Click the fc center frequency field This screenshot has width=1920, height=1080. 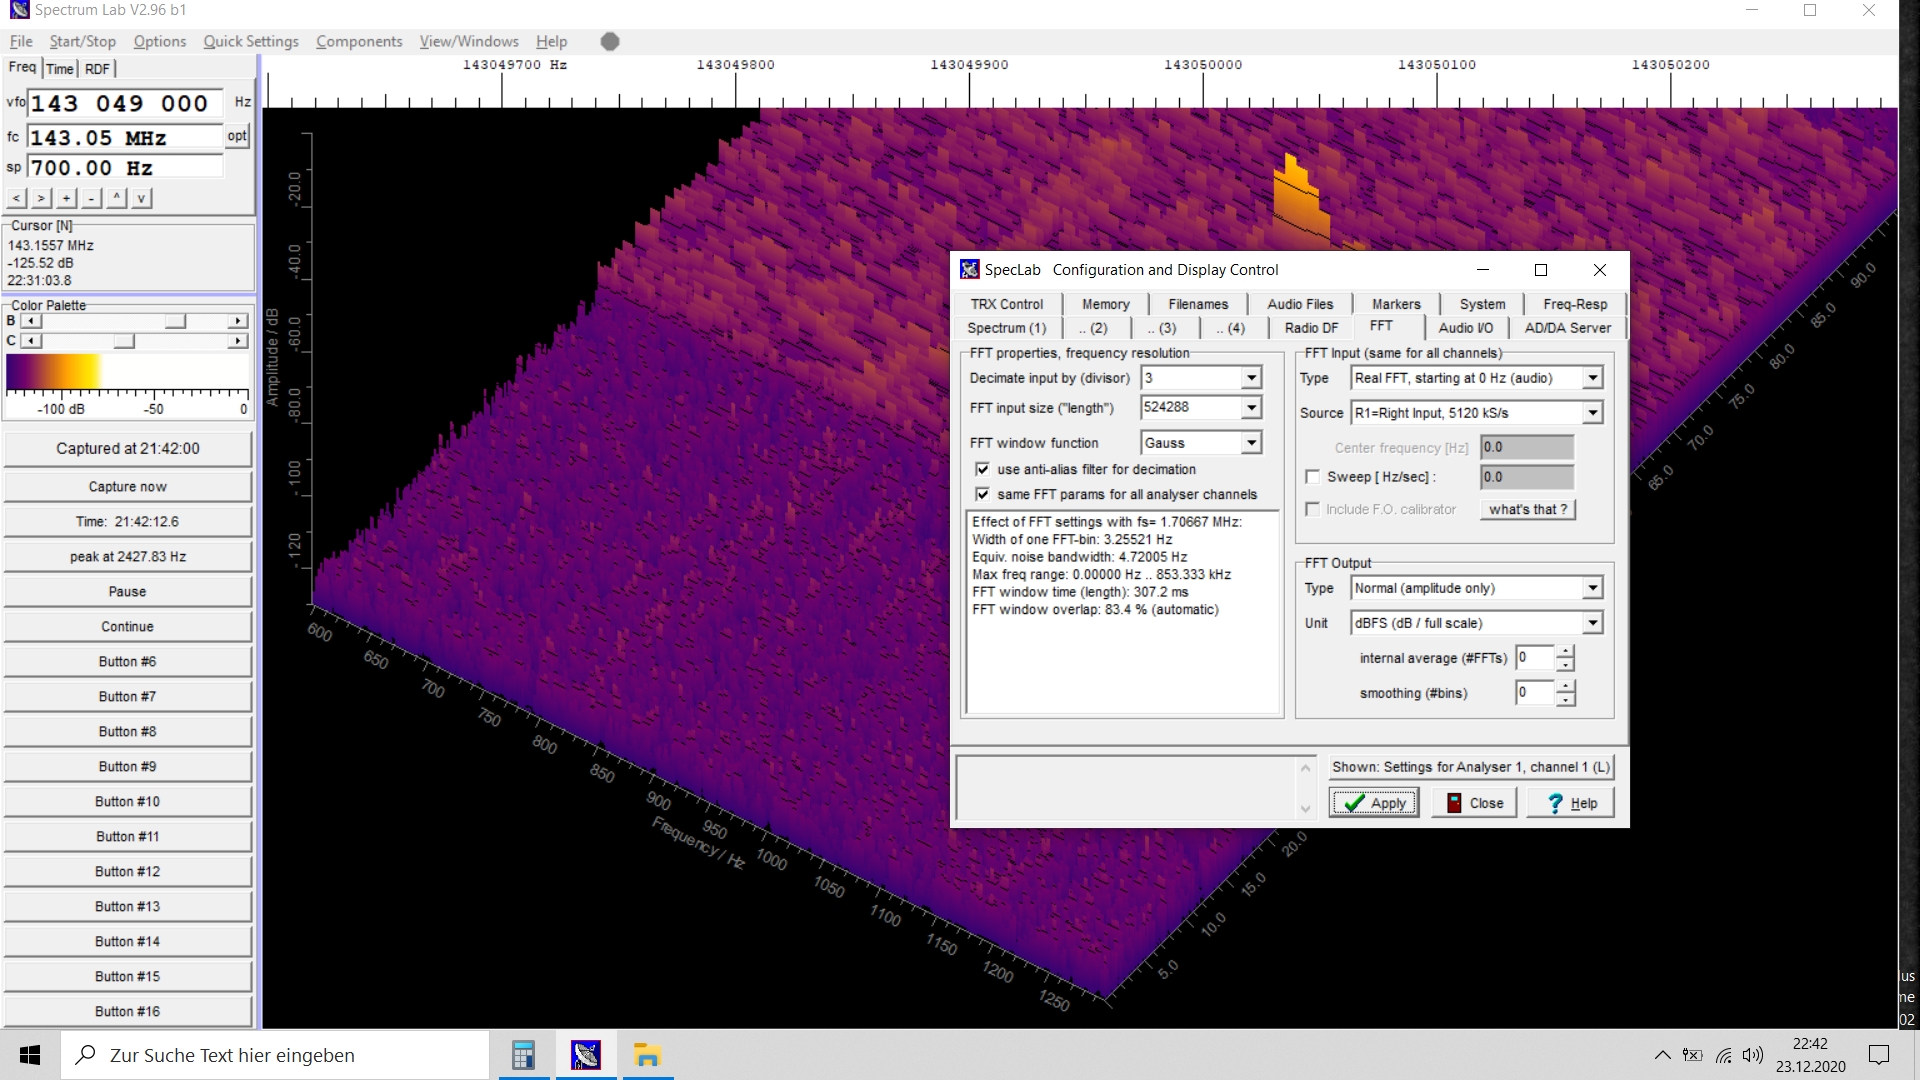(126, 137)
